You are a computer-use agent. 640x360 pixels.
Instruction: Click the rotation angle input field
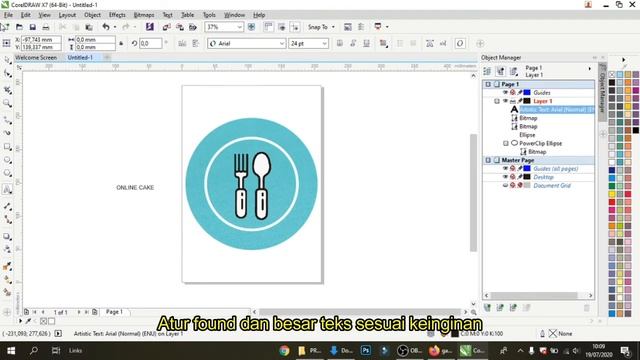point(150,43)
